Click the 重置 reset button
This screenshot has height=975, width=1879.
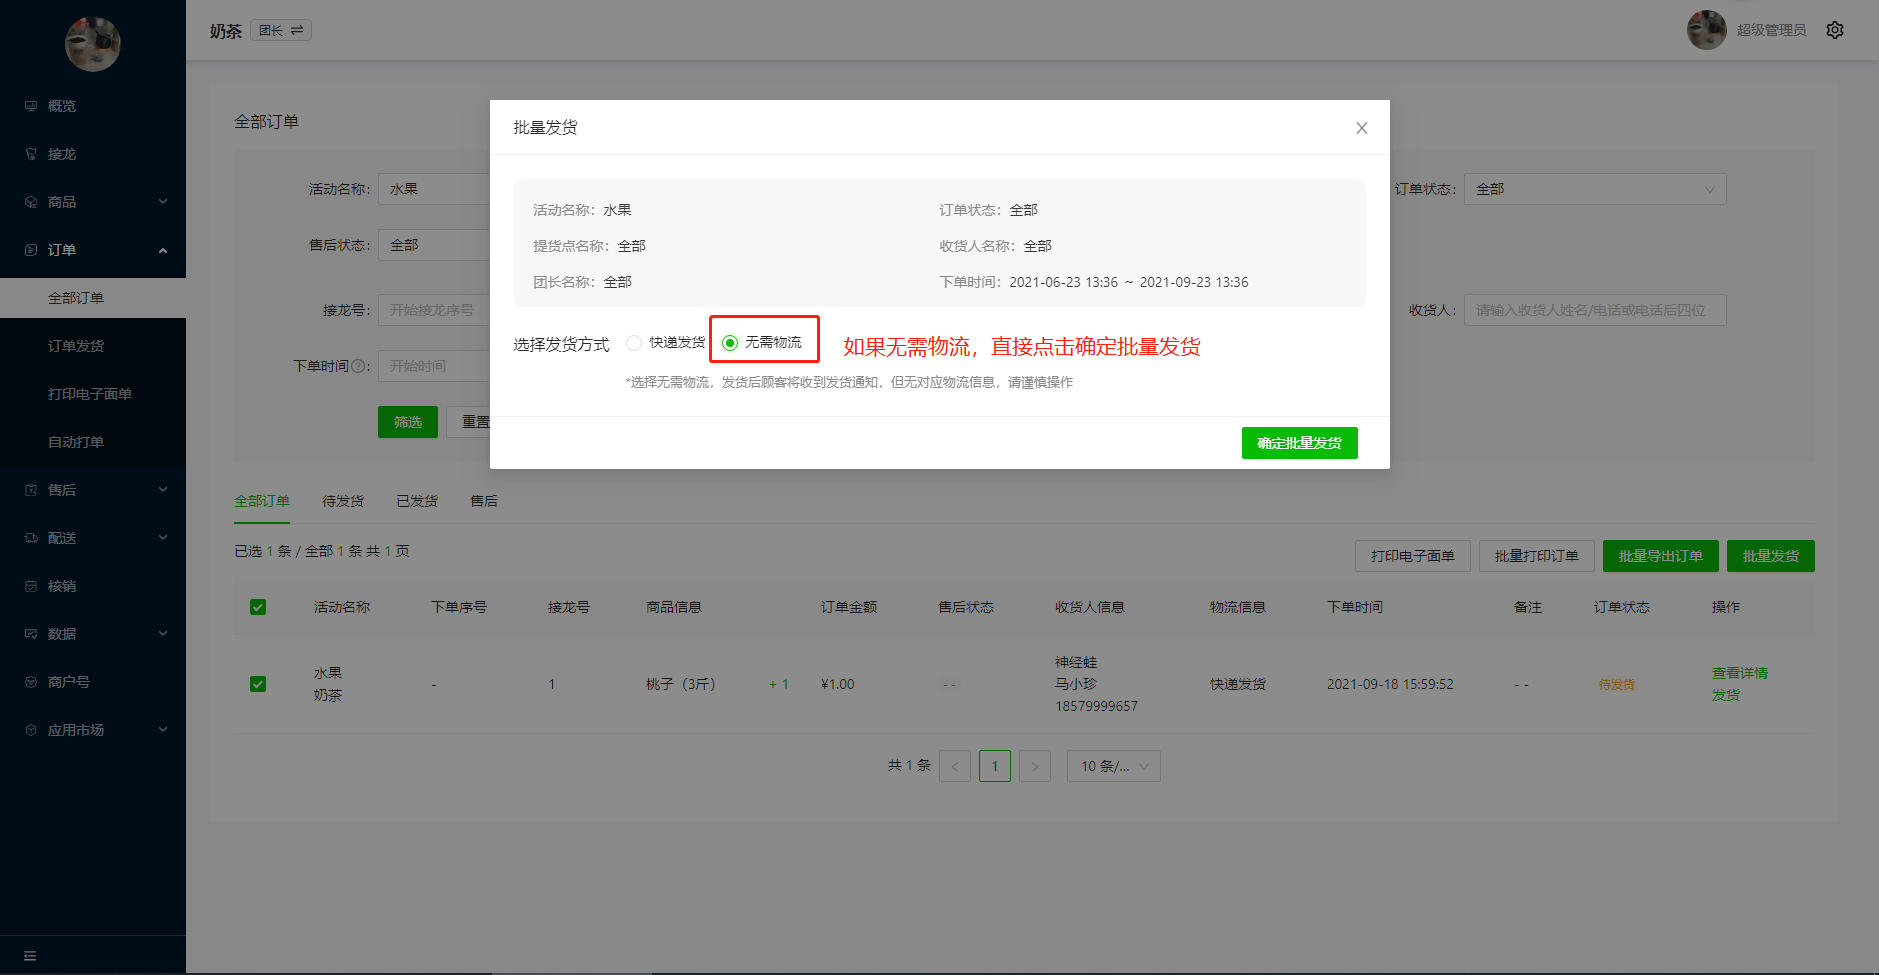468,422
